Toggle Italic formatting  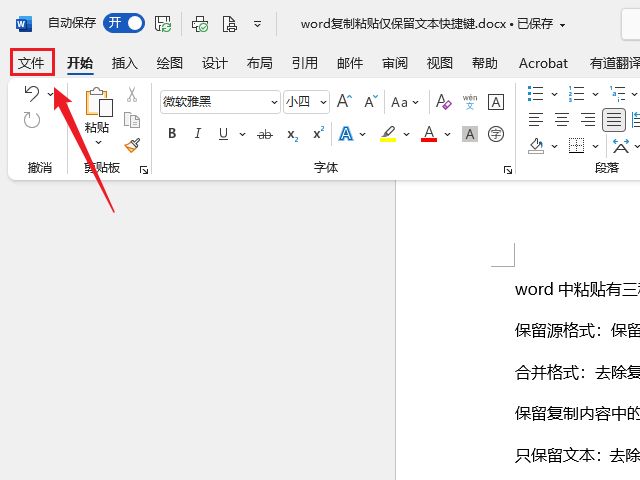[x=198, y=133]
